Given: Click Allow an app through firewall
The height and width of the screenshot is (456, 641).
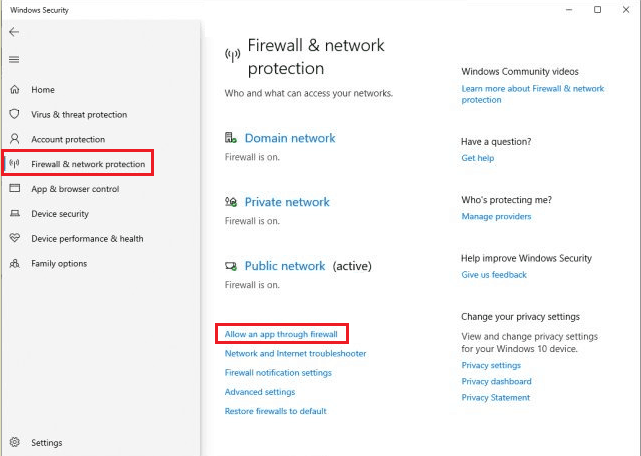Looking at the screenshot, I should (281, 334).
